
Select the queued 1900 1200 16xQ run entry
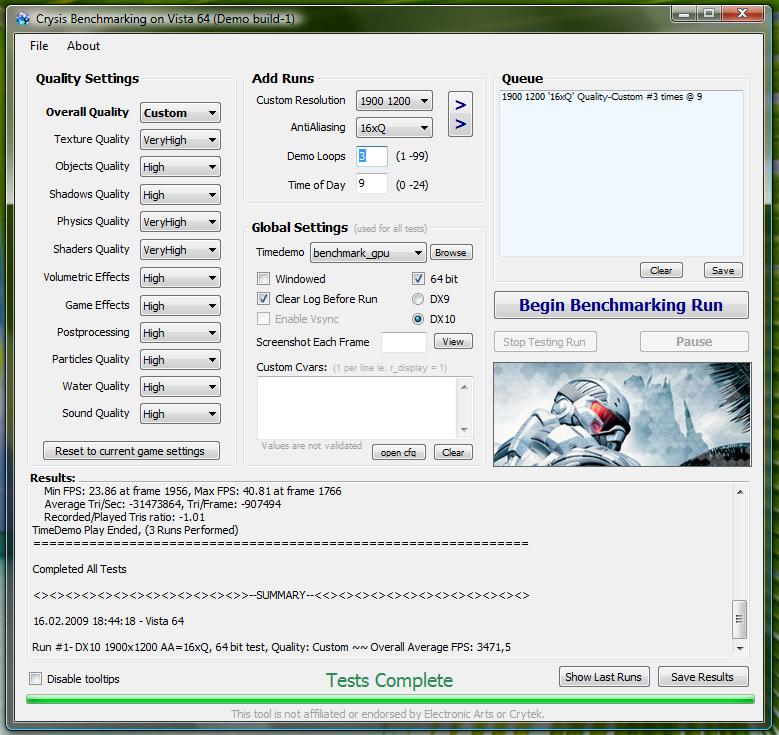(x=602, y=97)
